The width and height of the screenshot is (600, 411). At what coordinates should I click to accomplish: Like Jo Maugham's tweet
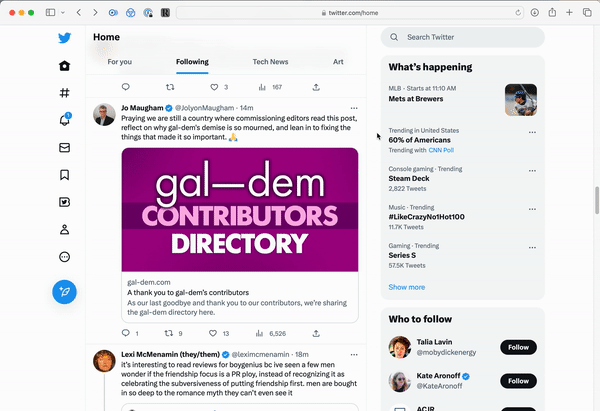pos(213,333)
